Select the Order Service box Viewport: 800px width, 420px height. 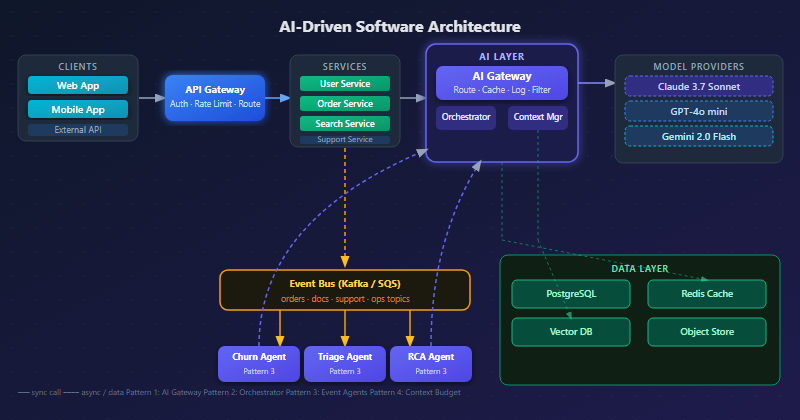[345, 104]
